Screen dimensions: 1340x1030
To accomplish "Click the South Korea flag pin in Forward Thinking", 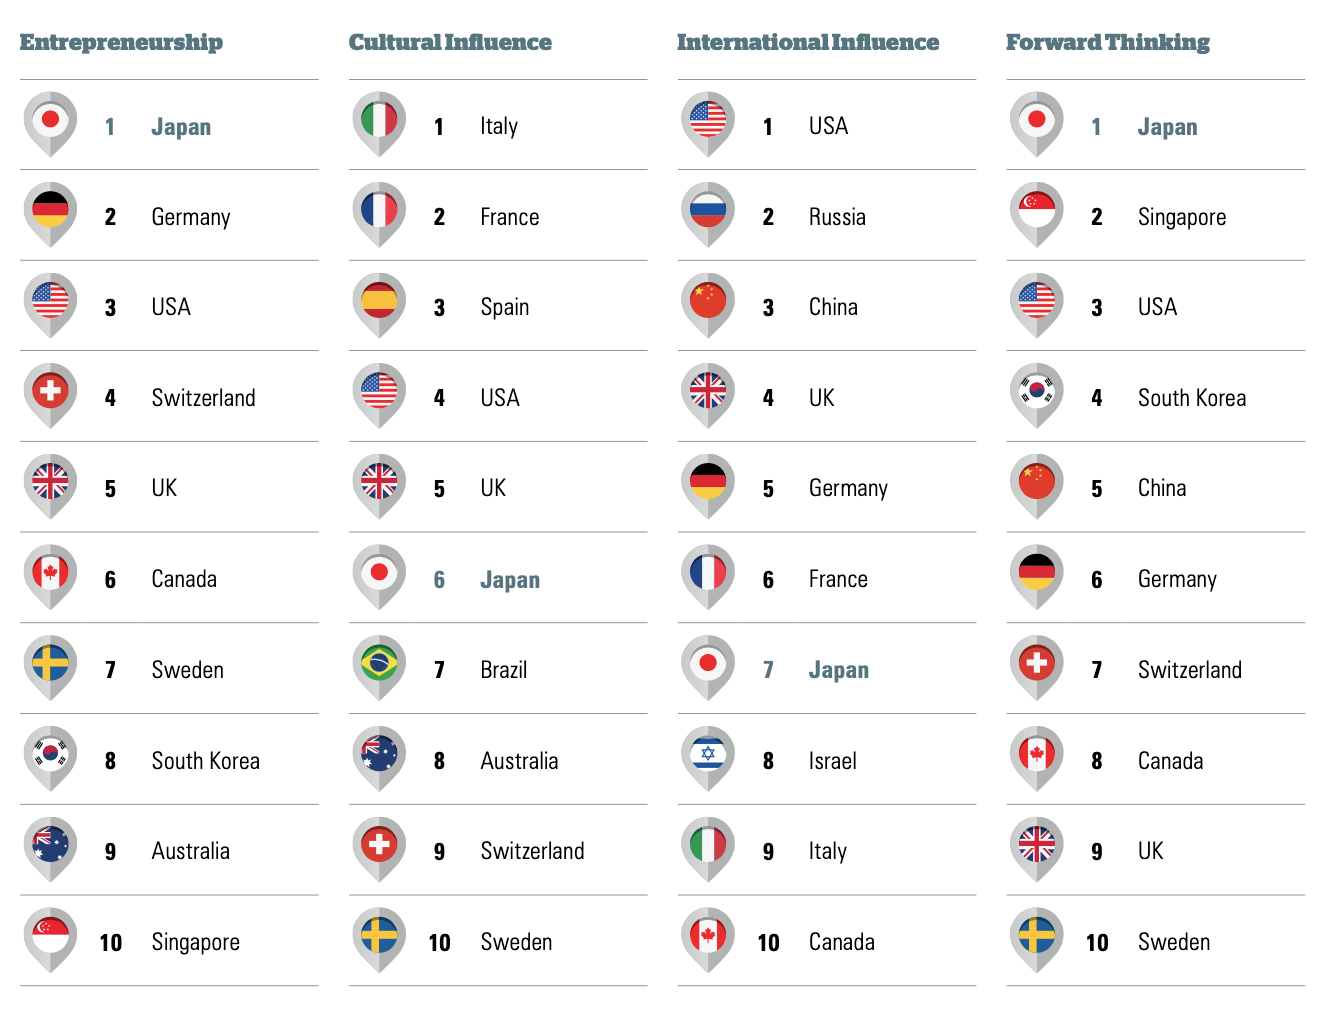I will pyautogui.click(x=1037, y=396).
